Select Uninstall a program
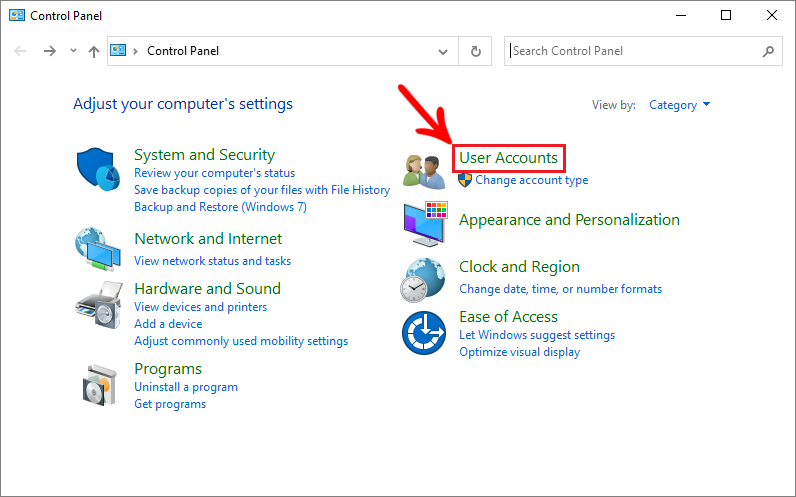This screenshot has width=796, height=497. point(186,387)
